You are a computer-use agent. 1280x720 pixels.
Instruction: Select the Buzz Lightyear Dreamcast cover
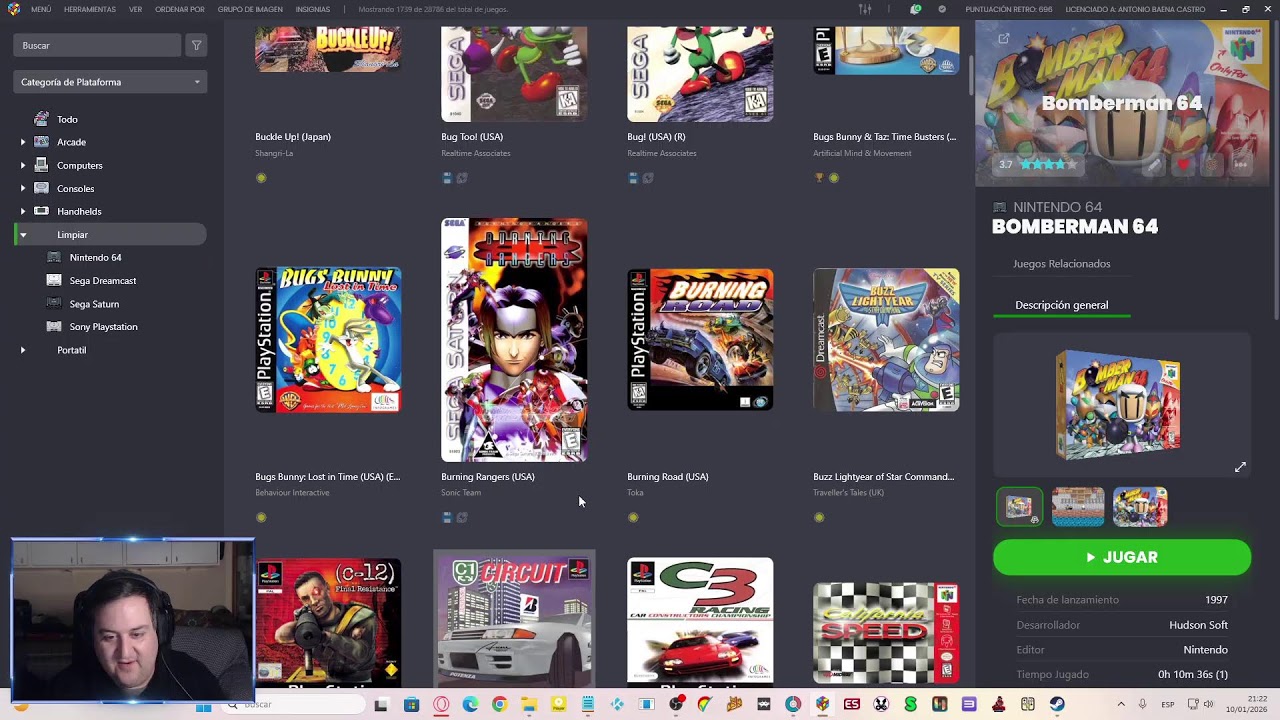click(886, 340)
